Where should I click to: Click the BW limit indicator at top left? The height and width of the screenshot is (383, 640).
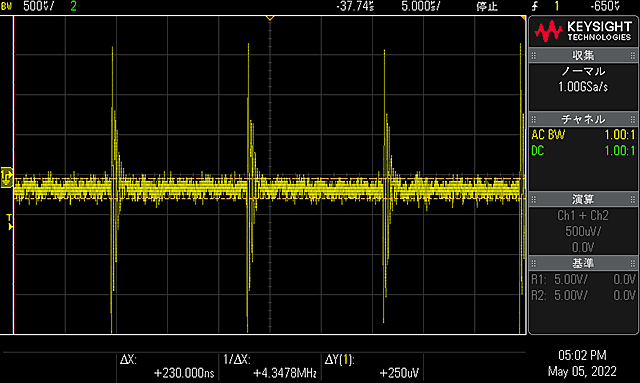[6, 6]
